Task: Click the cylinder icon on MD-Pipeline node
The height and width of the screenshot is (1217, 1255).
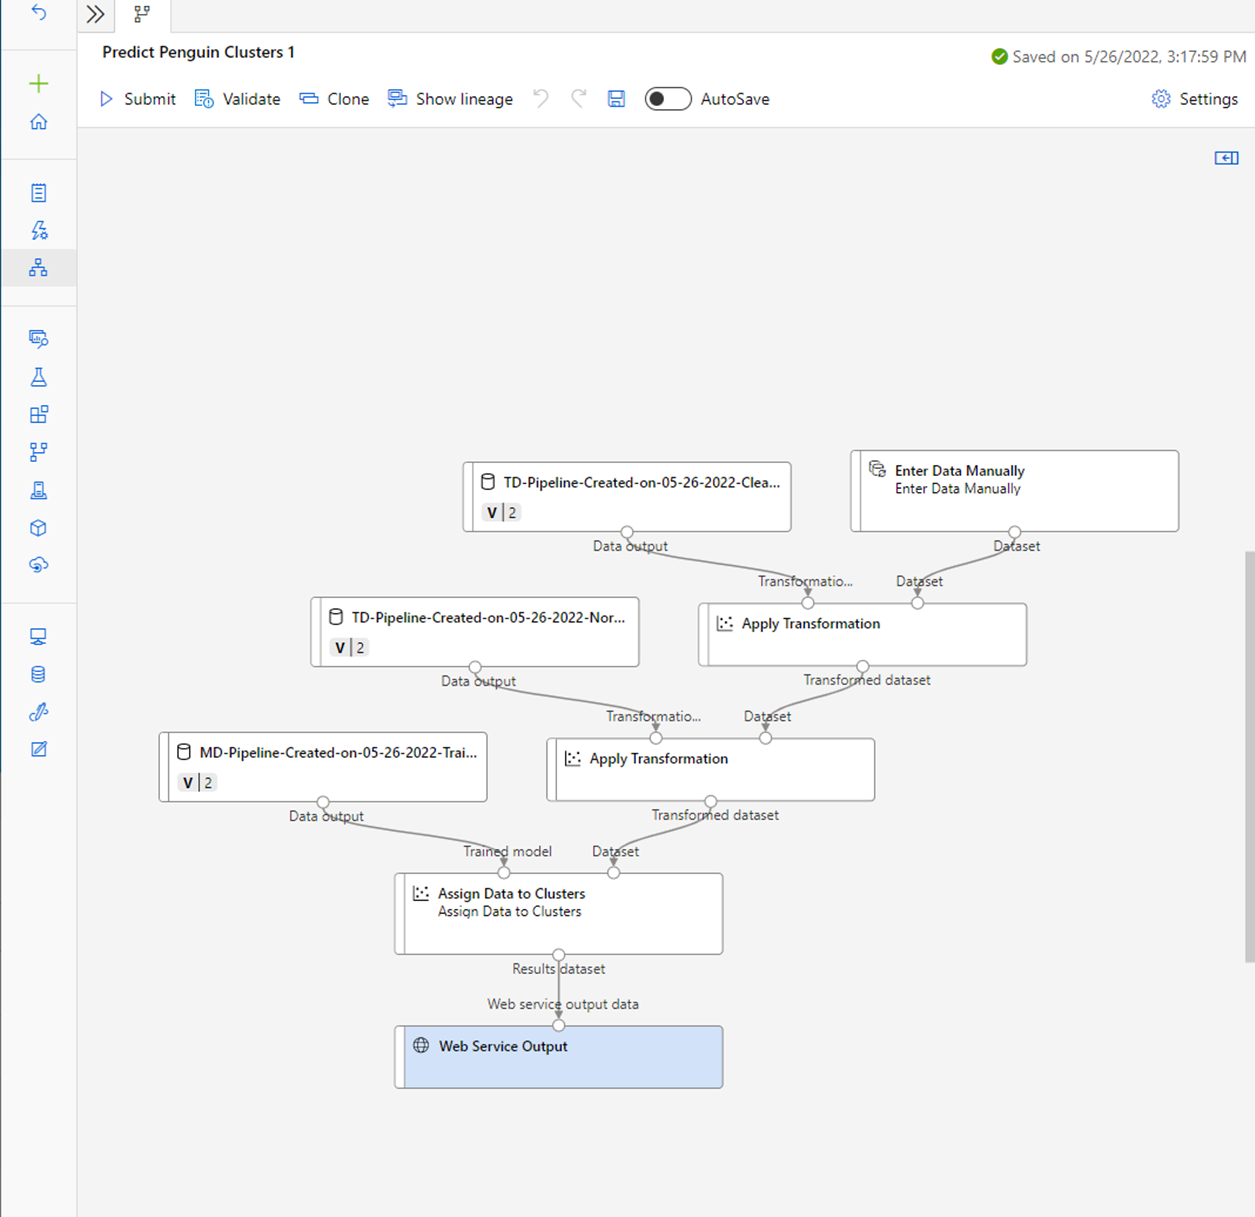Action: point(184,752)
